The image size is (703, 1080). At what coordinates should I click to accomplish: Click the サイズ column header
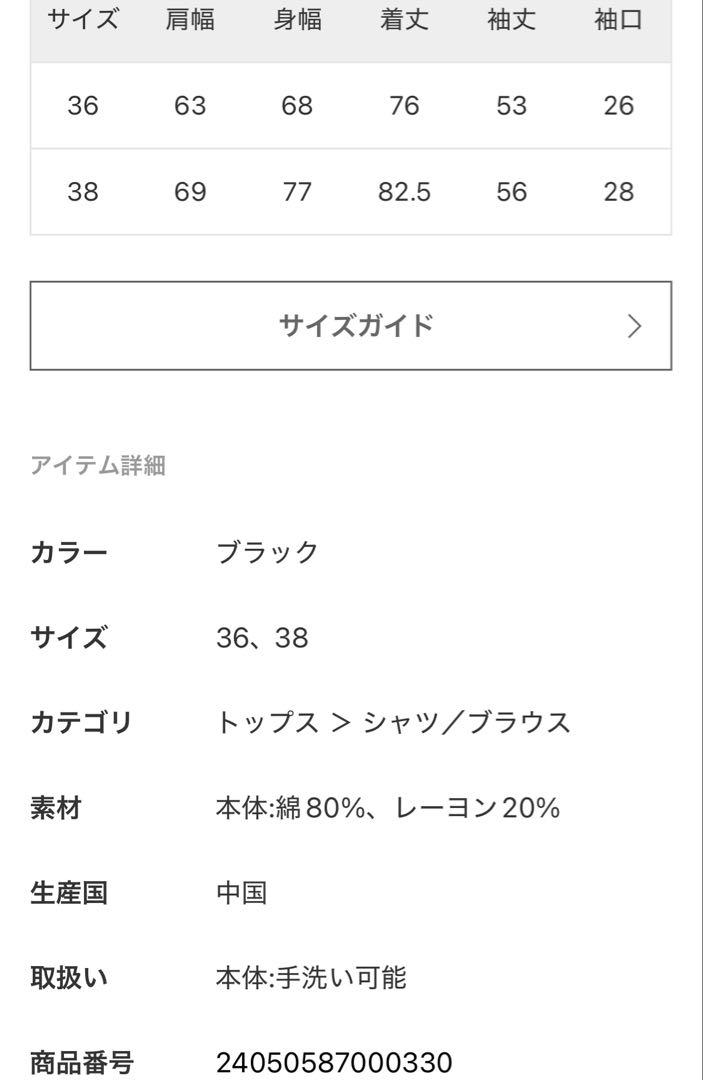83,19
